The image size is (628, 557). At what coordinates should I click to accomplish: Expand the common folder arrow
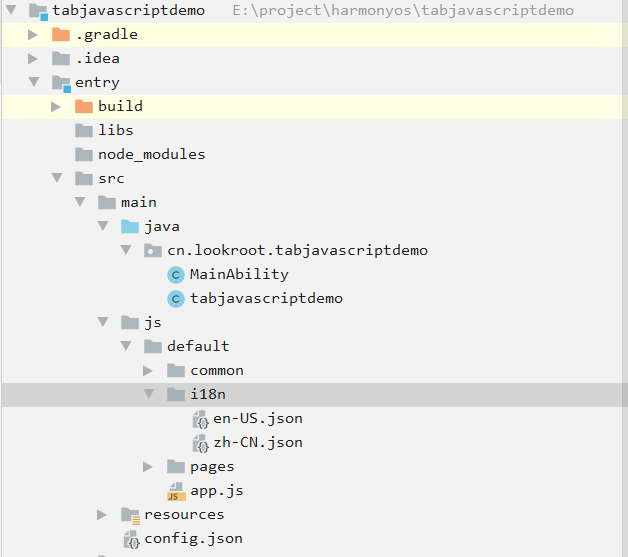[149, 371]
